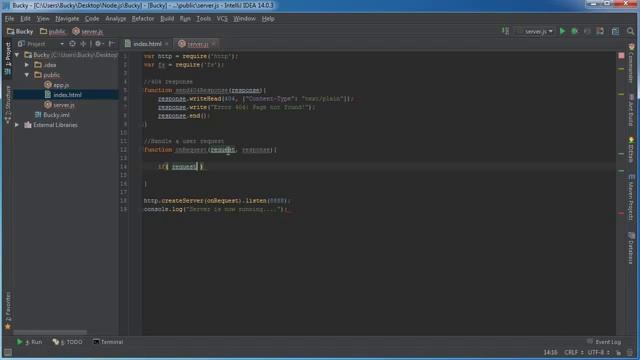This screenshot has height=360, width=640.
Task: Open the Maven Projects side panel
Action: [x=631, y=197]
